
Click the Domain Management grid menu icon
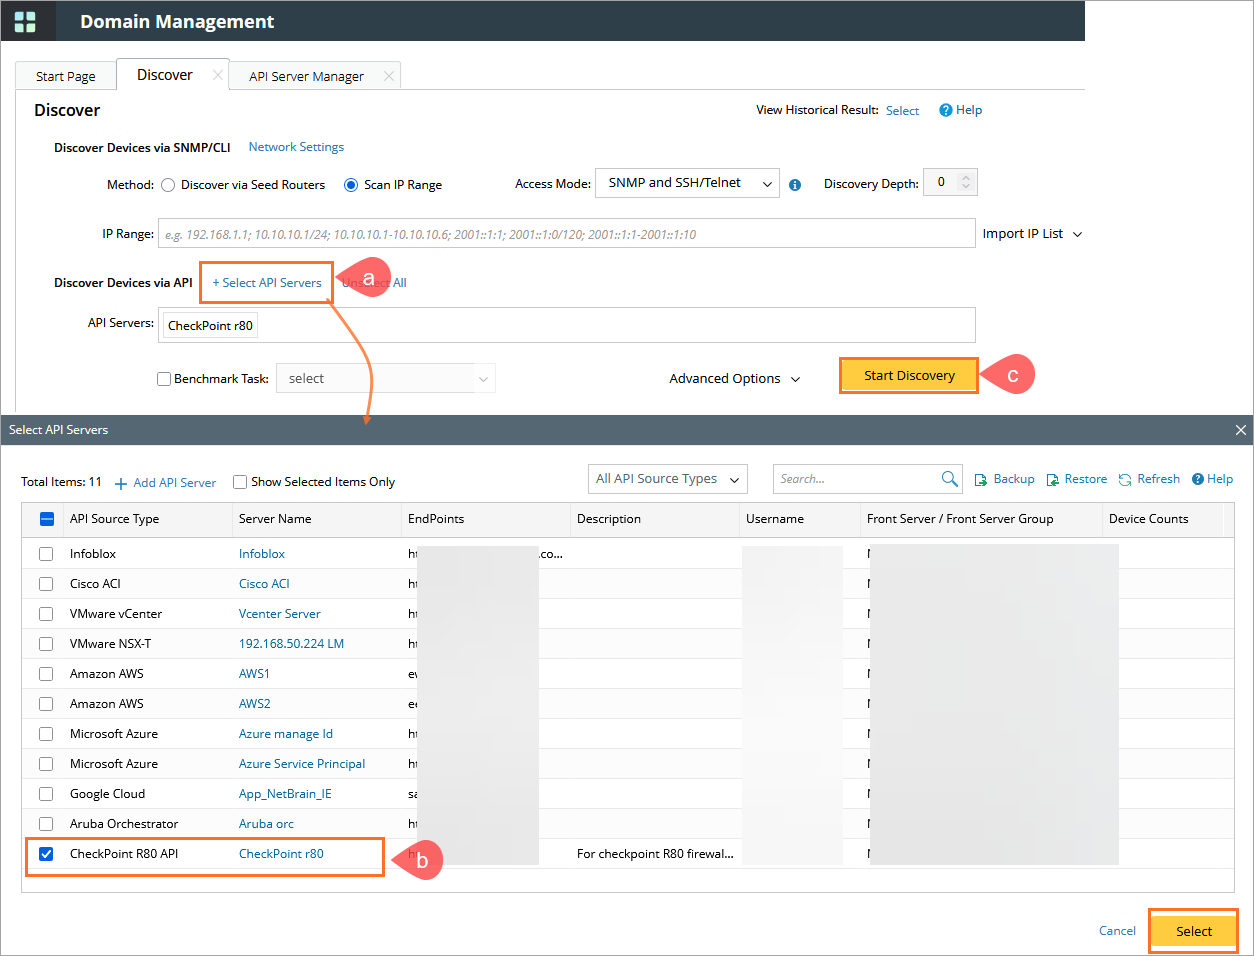(25, 21)
